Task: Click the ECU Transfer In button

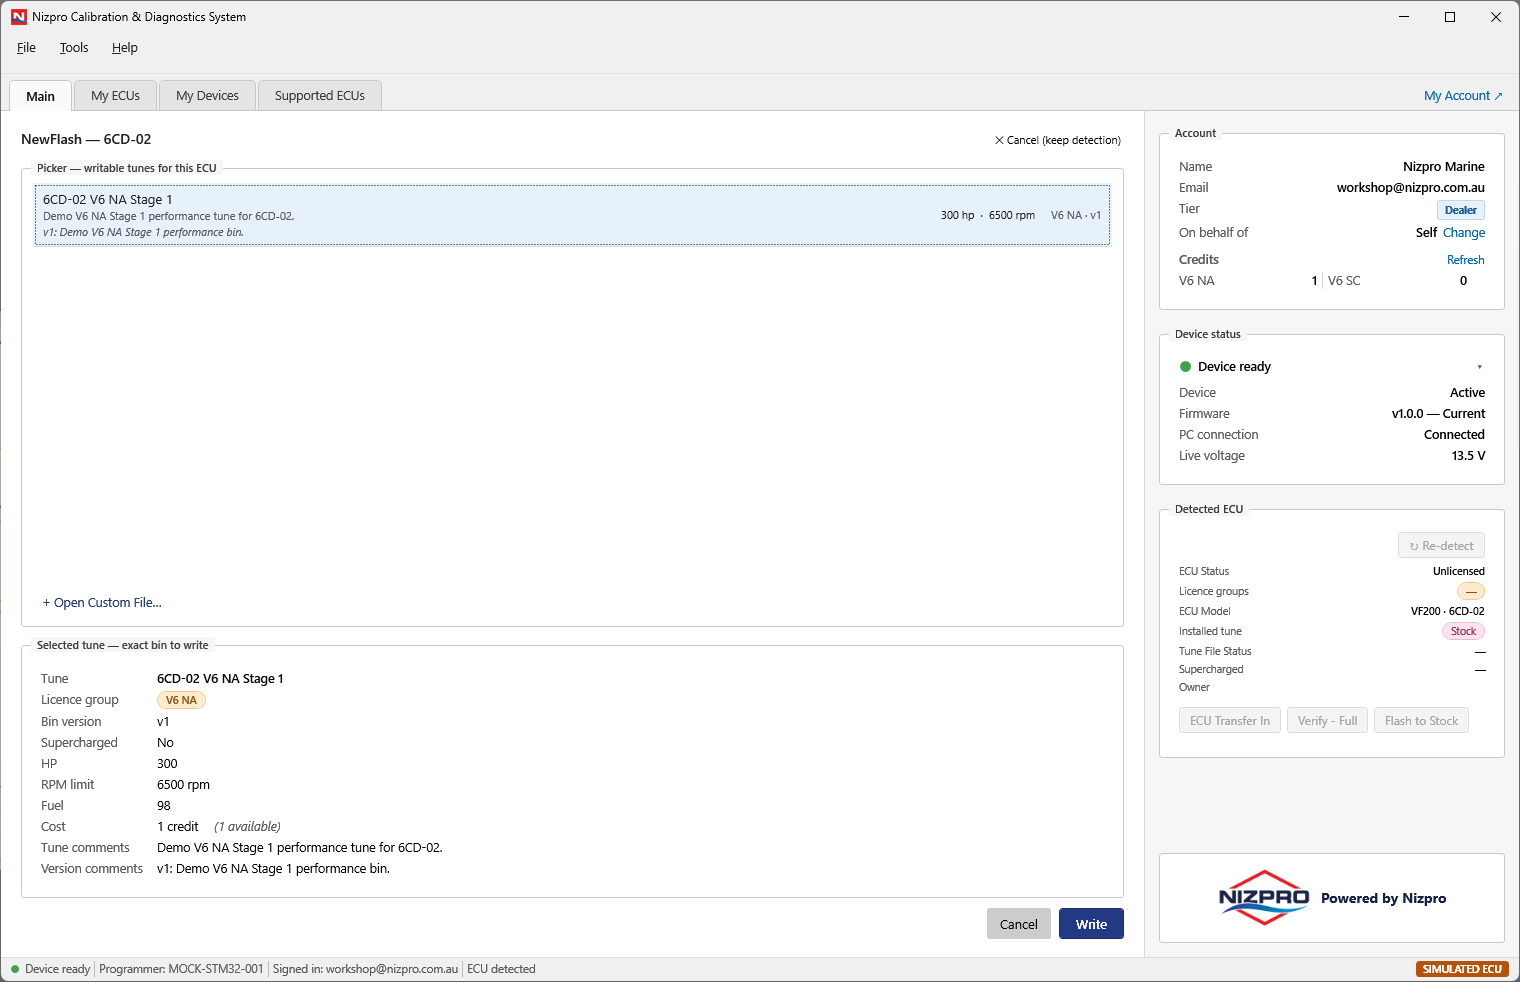Action: 1229,721
